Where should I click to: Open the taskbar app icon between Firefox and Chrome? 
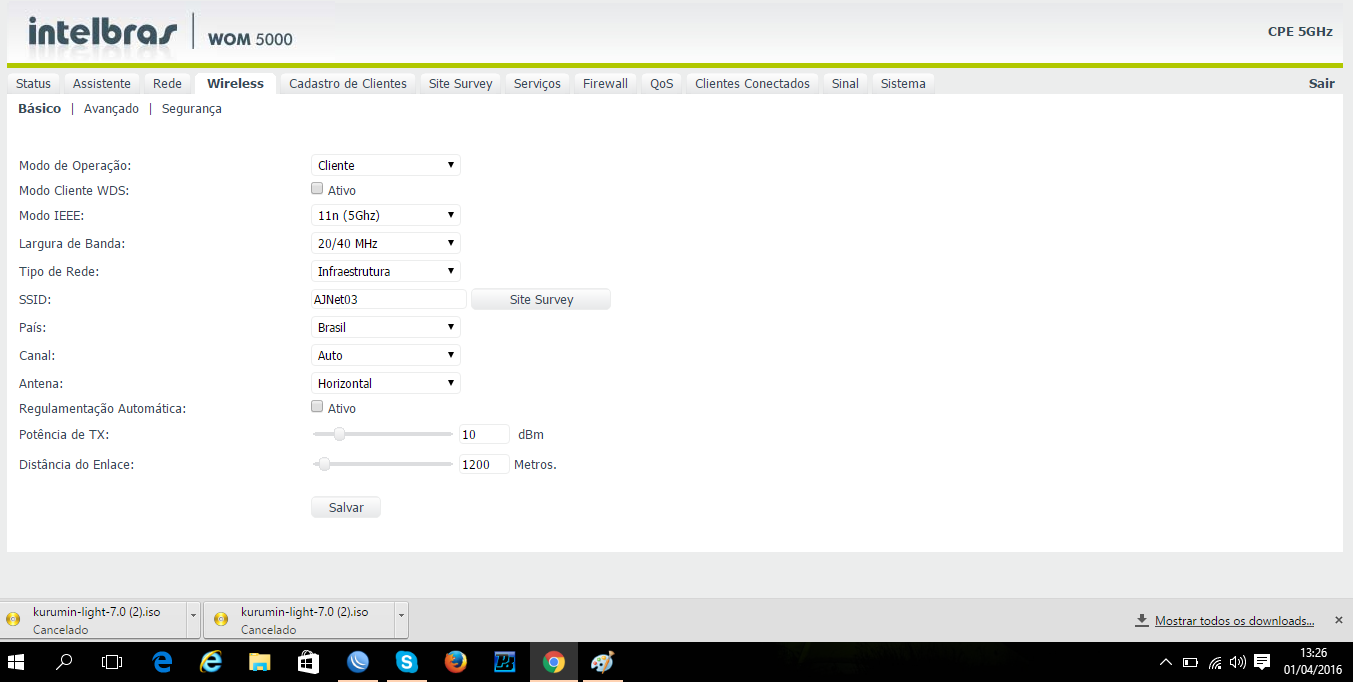tap(504, 662)
